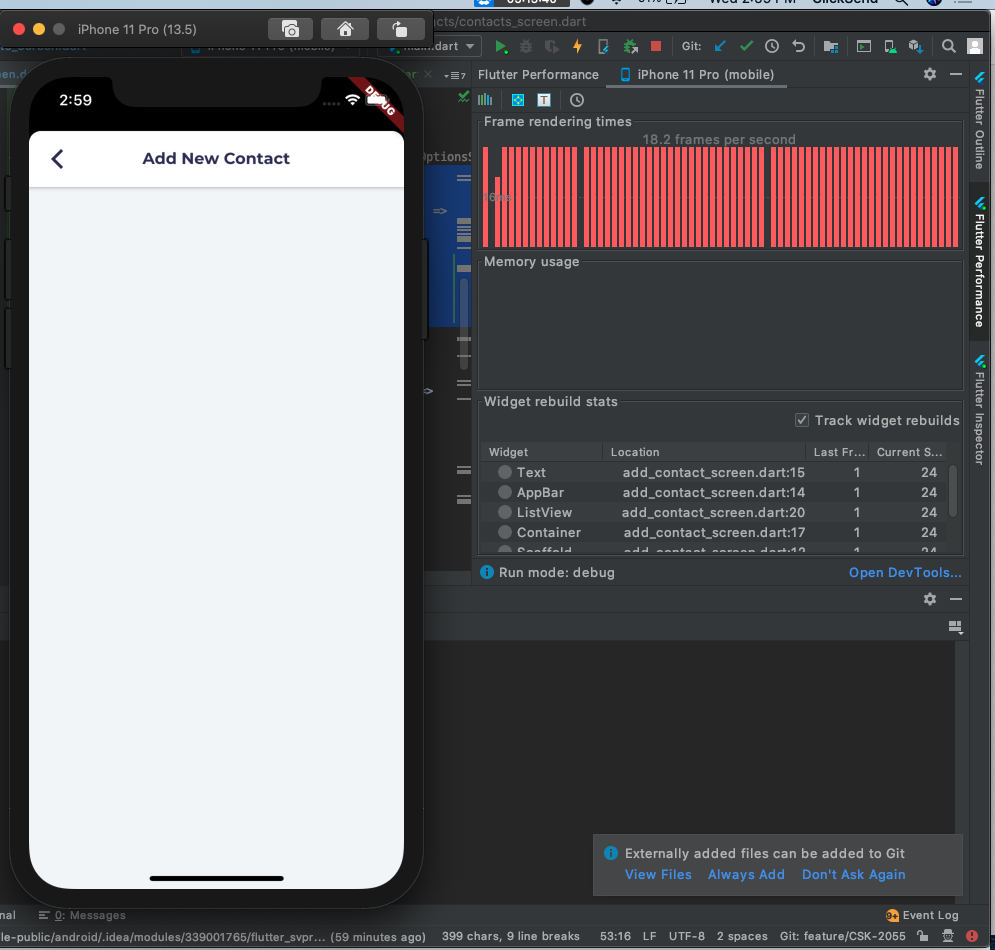Select Text widget row in rebuild stats
The height and width of the screenshot is (950, 995).
tap(715, 472)
